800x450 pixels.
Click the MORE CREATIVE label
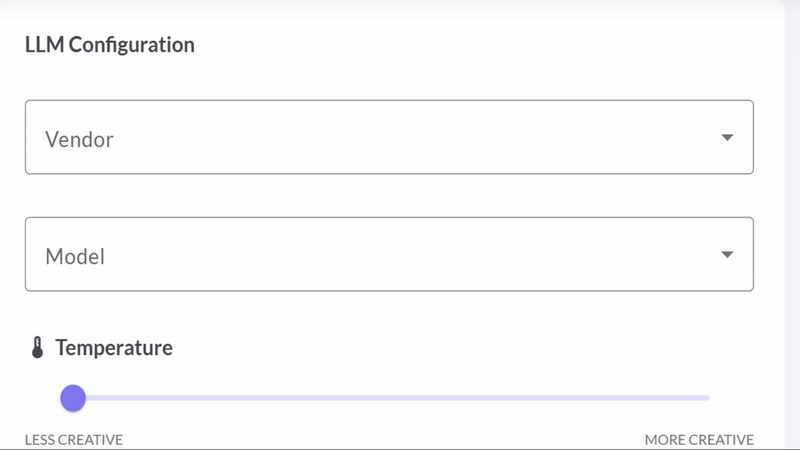[x=699, y=440]
